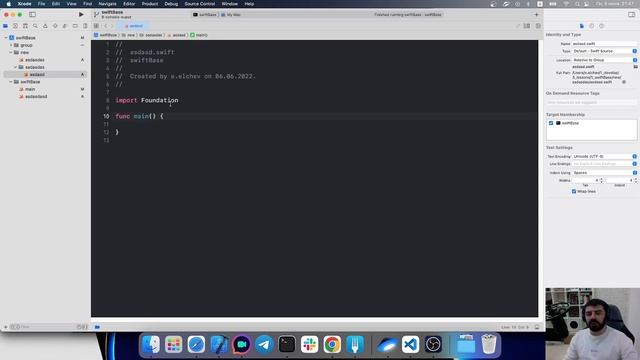This screenshot has width=640, height=360.
Task: Run the swiftBase scheme with play button
Action: (81, 15)
